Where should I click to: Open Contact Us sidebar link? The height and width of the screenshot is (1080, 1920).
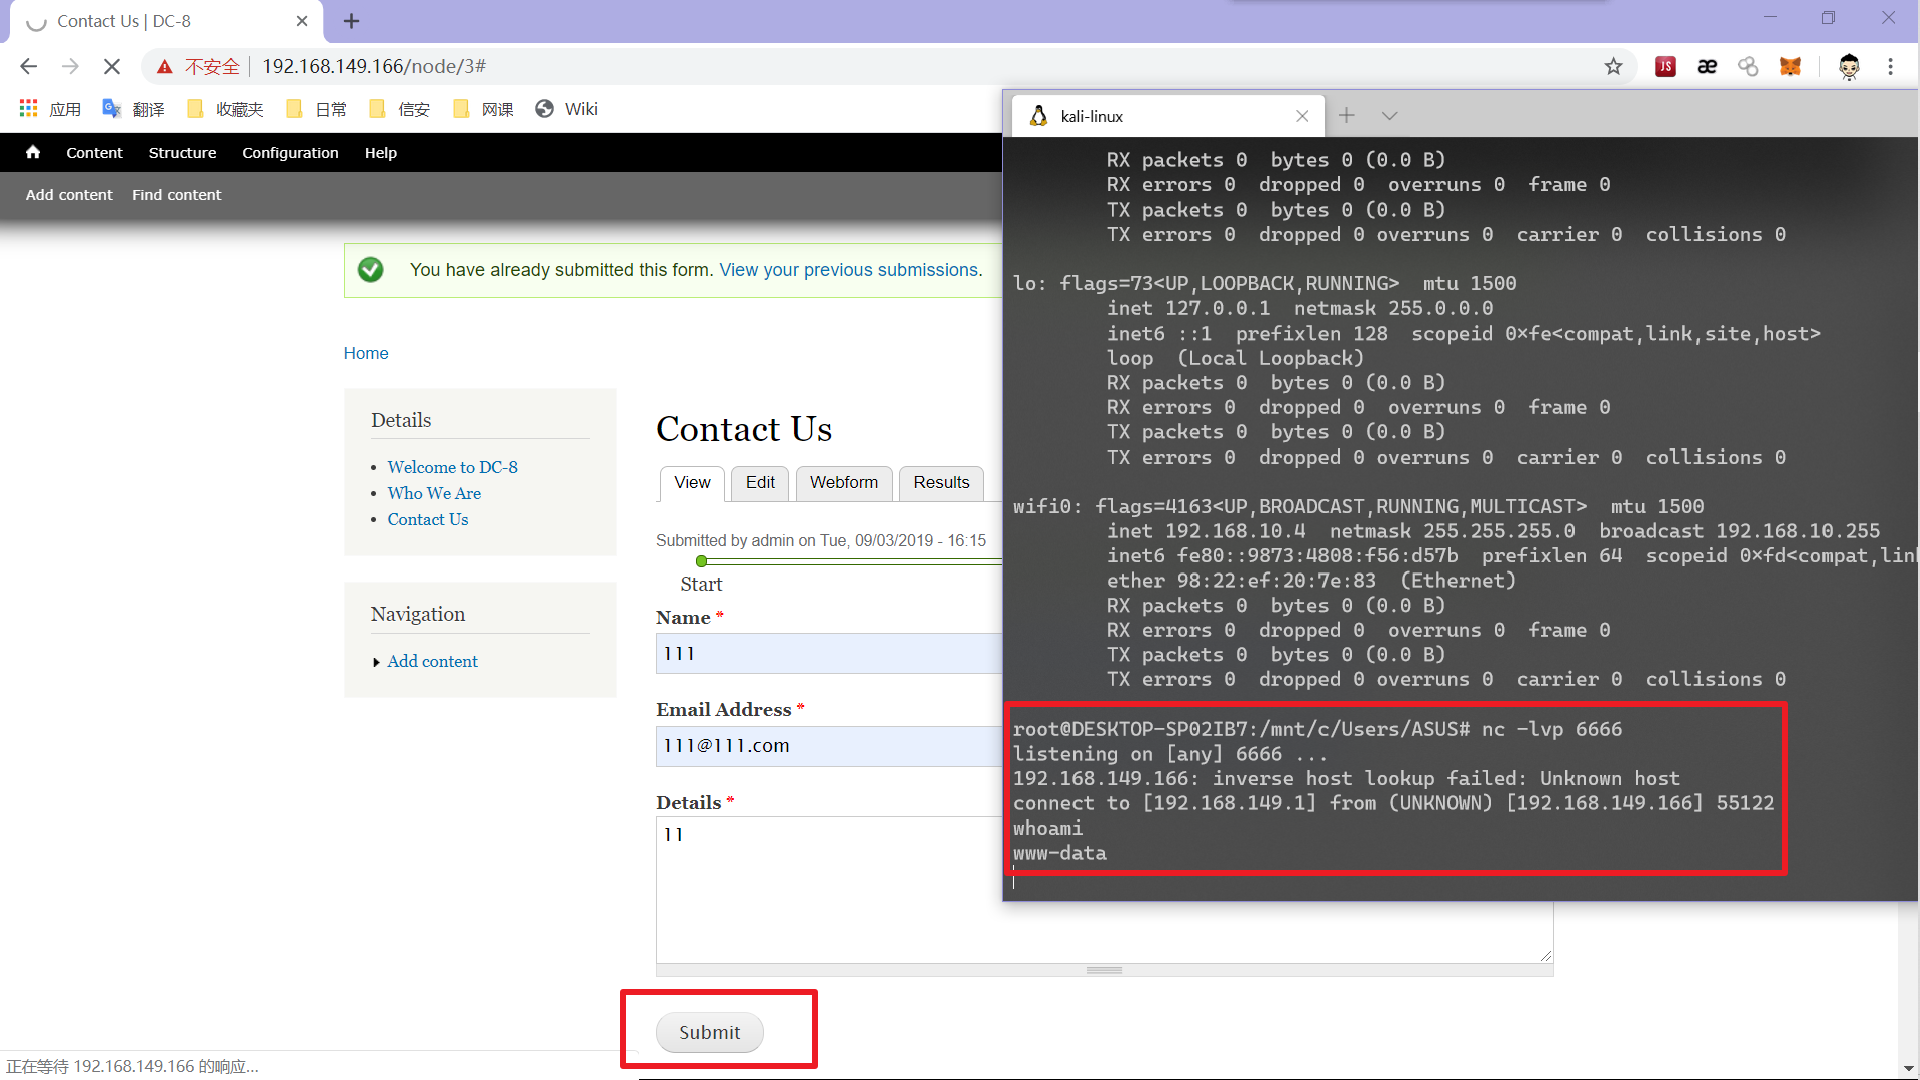[x=428, y=519]
